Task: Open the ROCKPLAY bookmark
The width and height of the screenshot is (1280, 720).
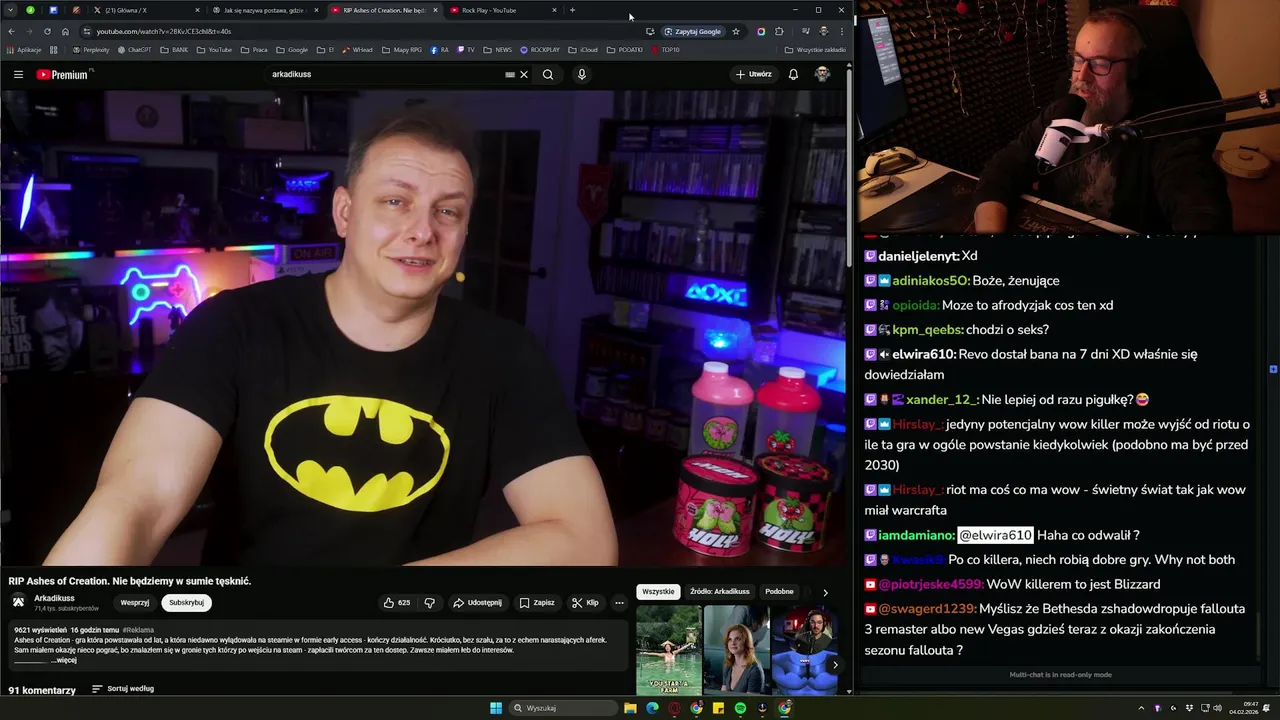Action: coord(540,49)
